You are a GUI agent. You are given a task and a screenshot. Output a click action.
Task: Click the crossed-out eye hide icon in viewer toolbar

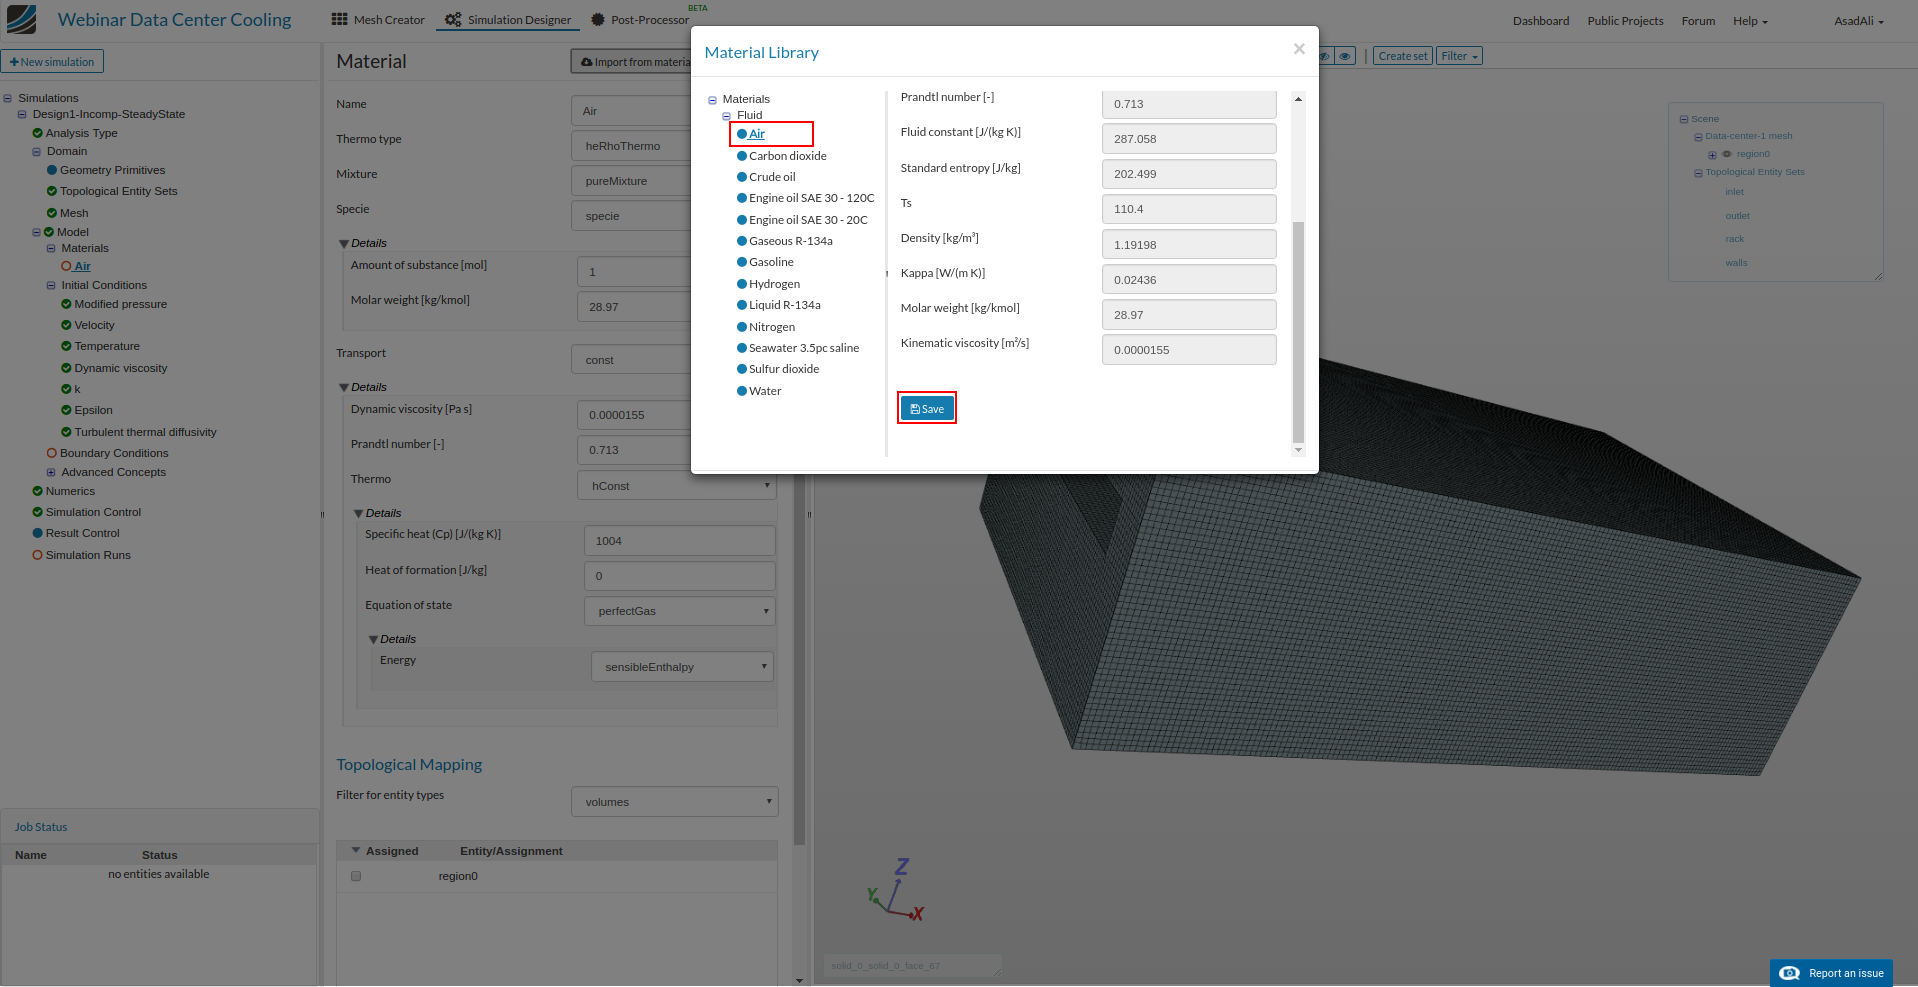pos(1325,56)
